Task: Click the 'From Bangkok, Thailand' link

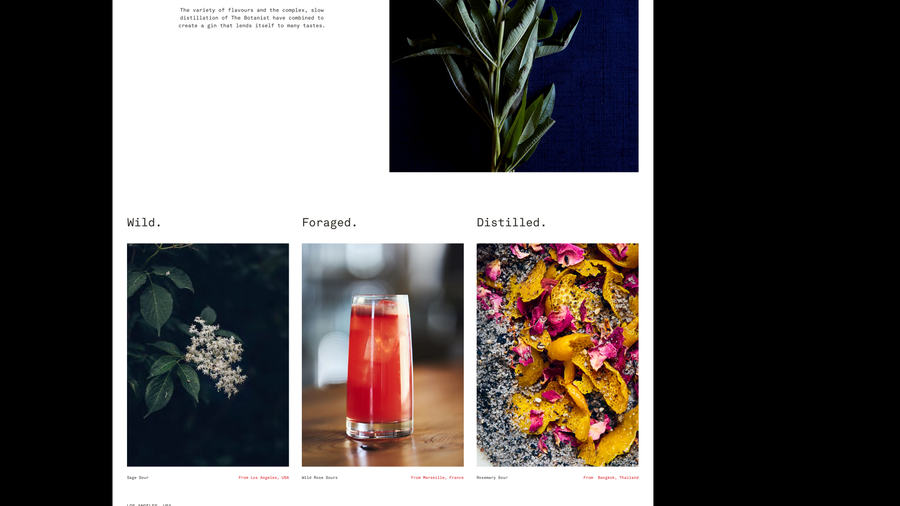Action: (611, 477)
